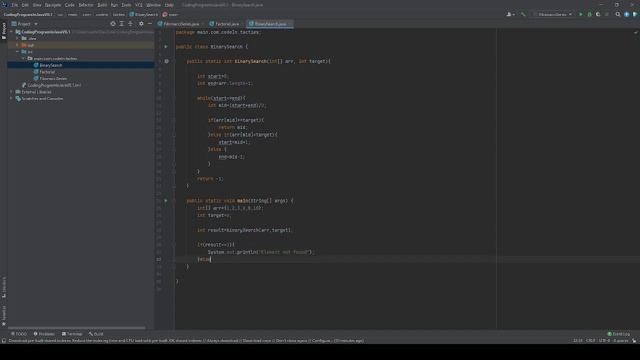Select Factorial class in project tree

coord(44,72)
